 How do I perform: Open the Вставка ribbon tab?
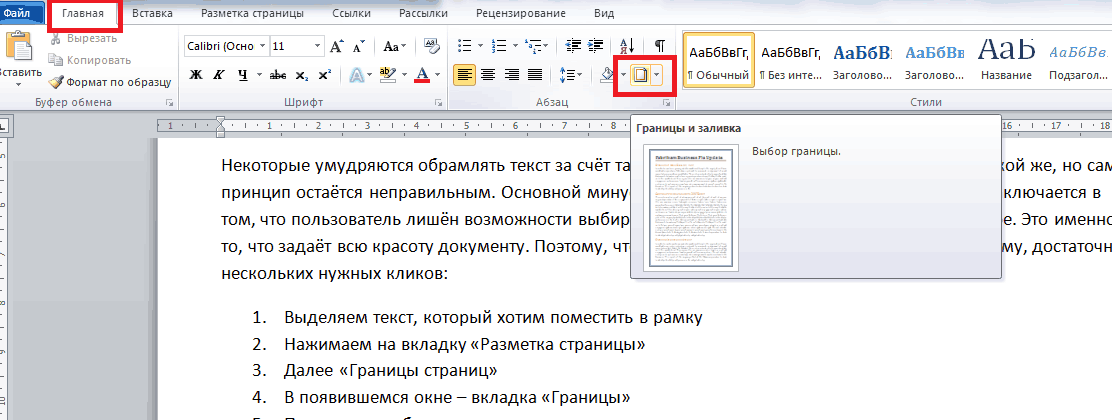(x=152, y=13)
